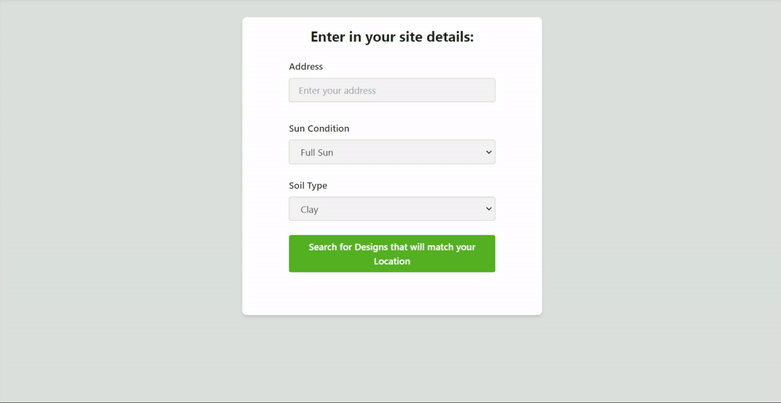781x403 pixels.
Task: Click the Address label
Action: [x=306, y=66]
